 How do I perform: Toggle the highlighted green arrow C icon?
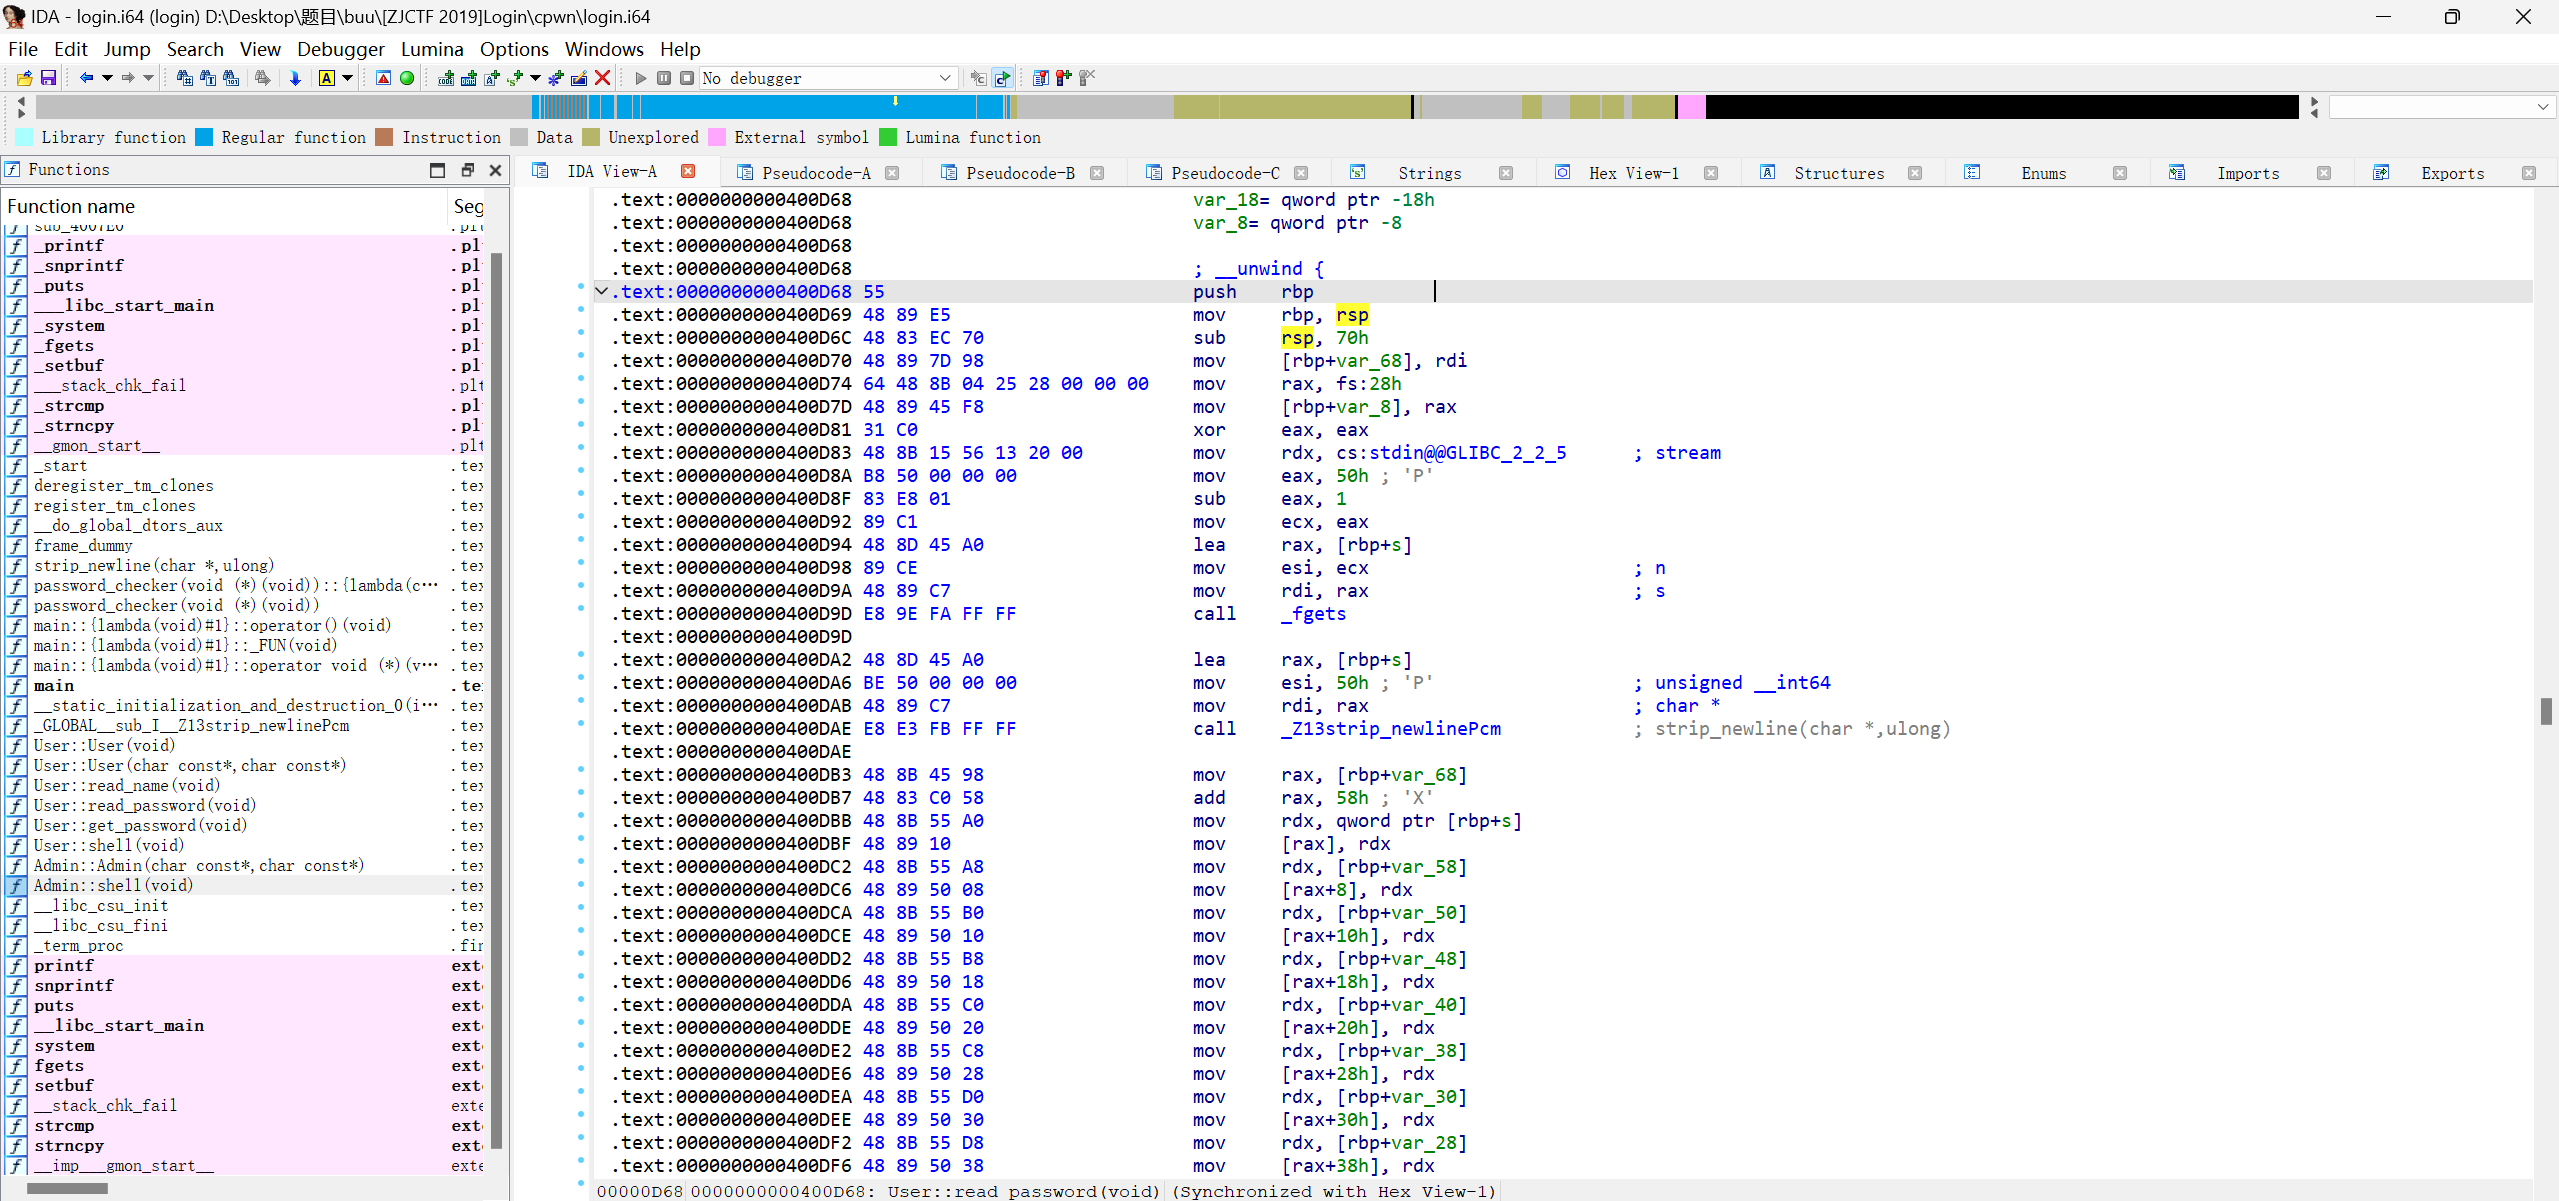click(1002, 78)
